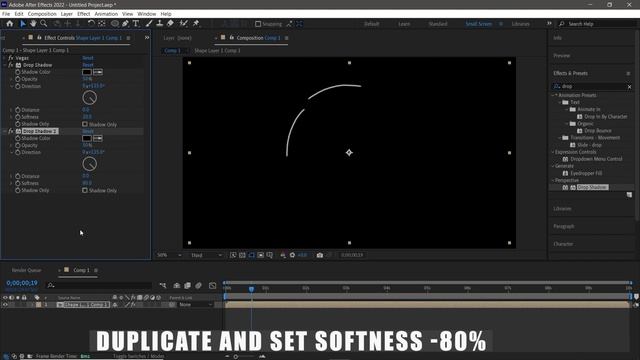Switch to the Small Screen workspace
Image resolution: width=640 pixels, height=360 pixels.
[x=478, y=24]
